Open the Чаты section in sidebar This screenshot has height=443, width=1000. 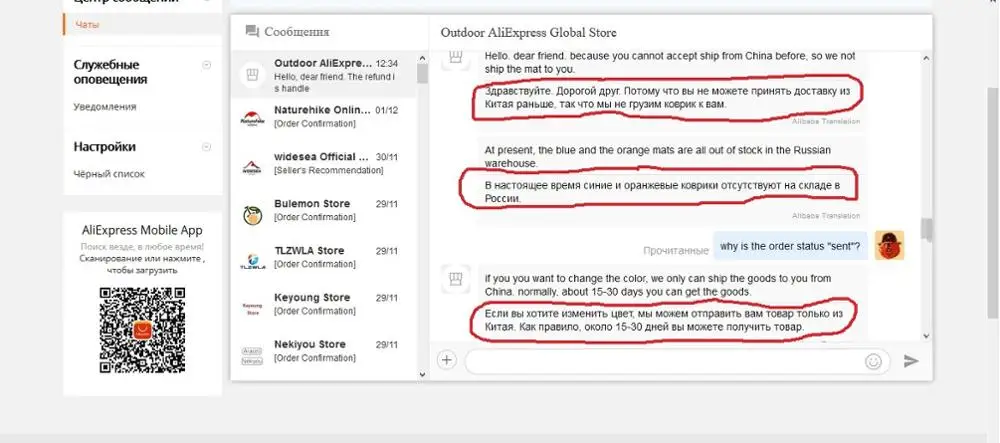click(87, 24)
